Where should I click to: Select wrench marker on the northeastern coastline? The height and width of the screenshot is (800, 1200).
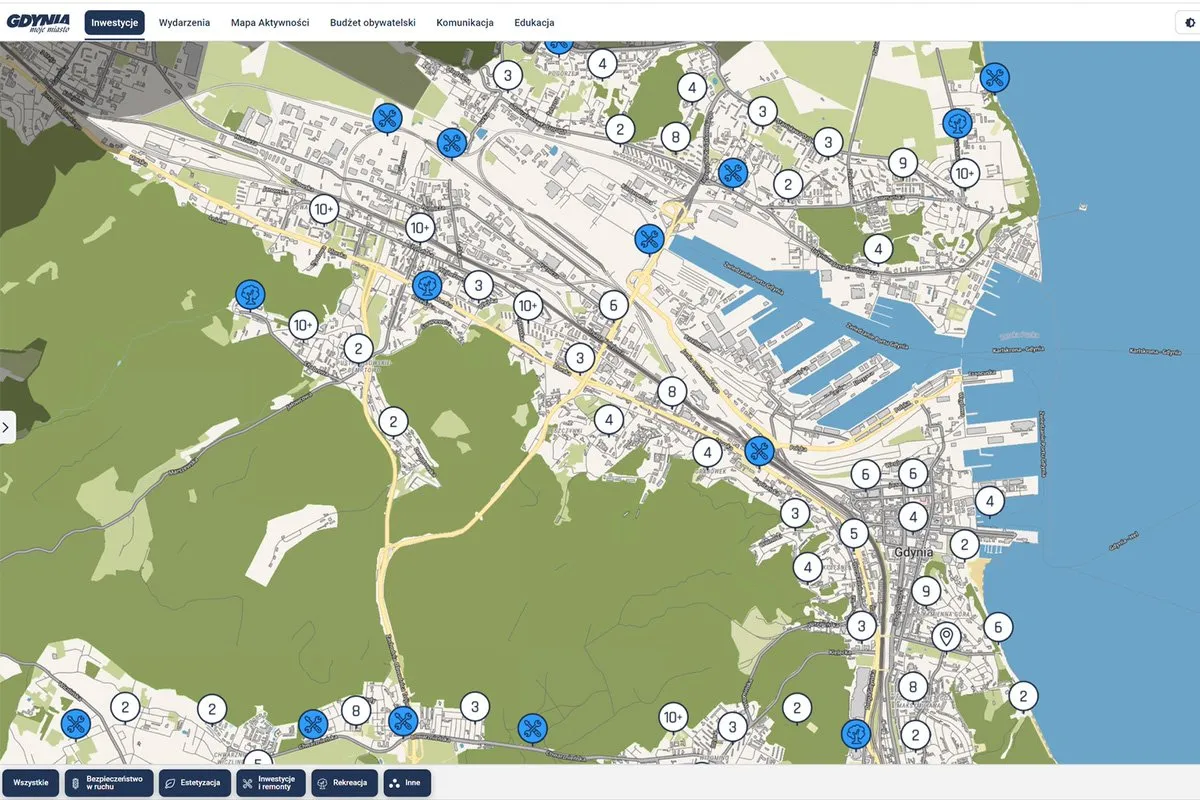click(x=993, y=76)
